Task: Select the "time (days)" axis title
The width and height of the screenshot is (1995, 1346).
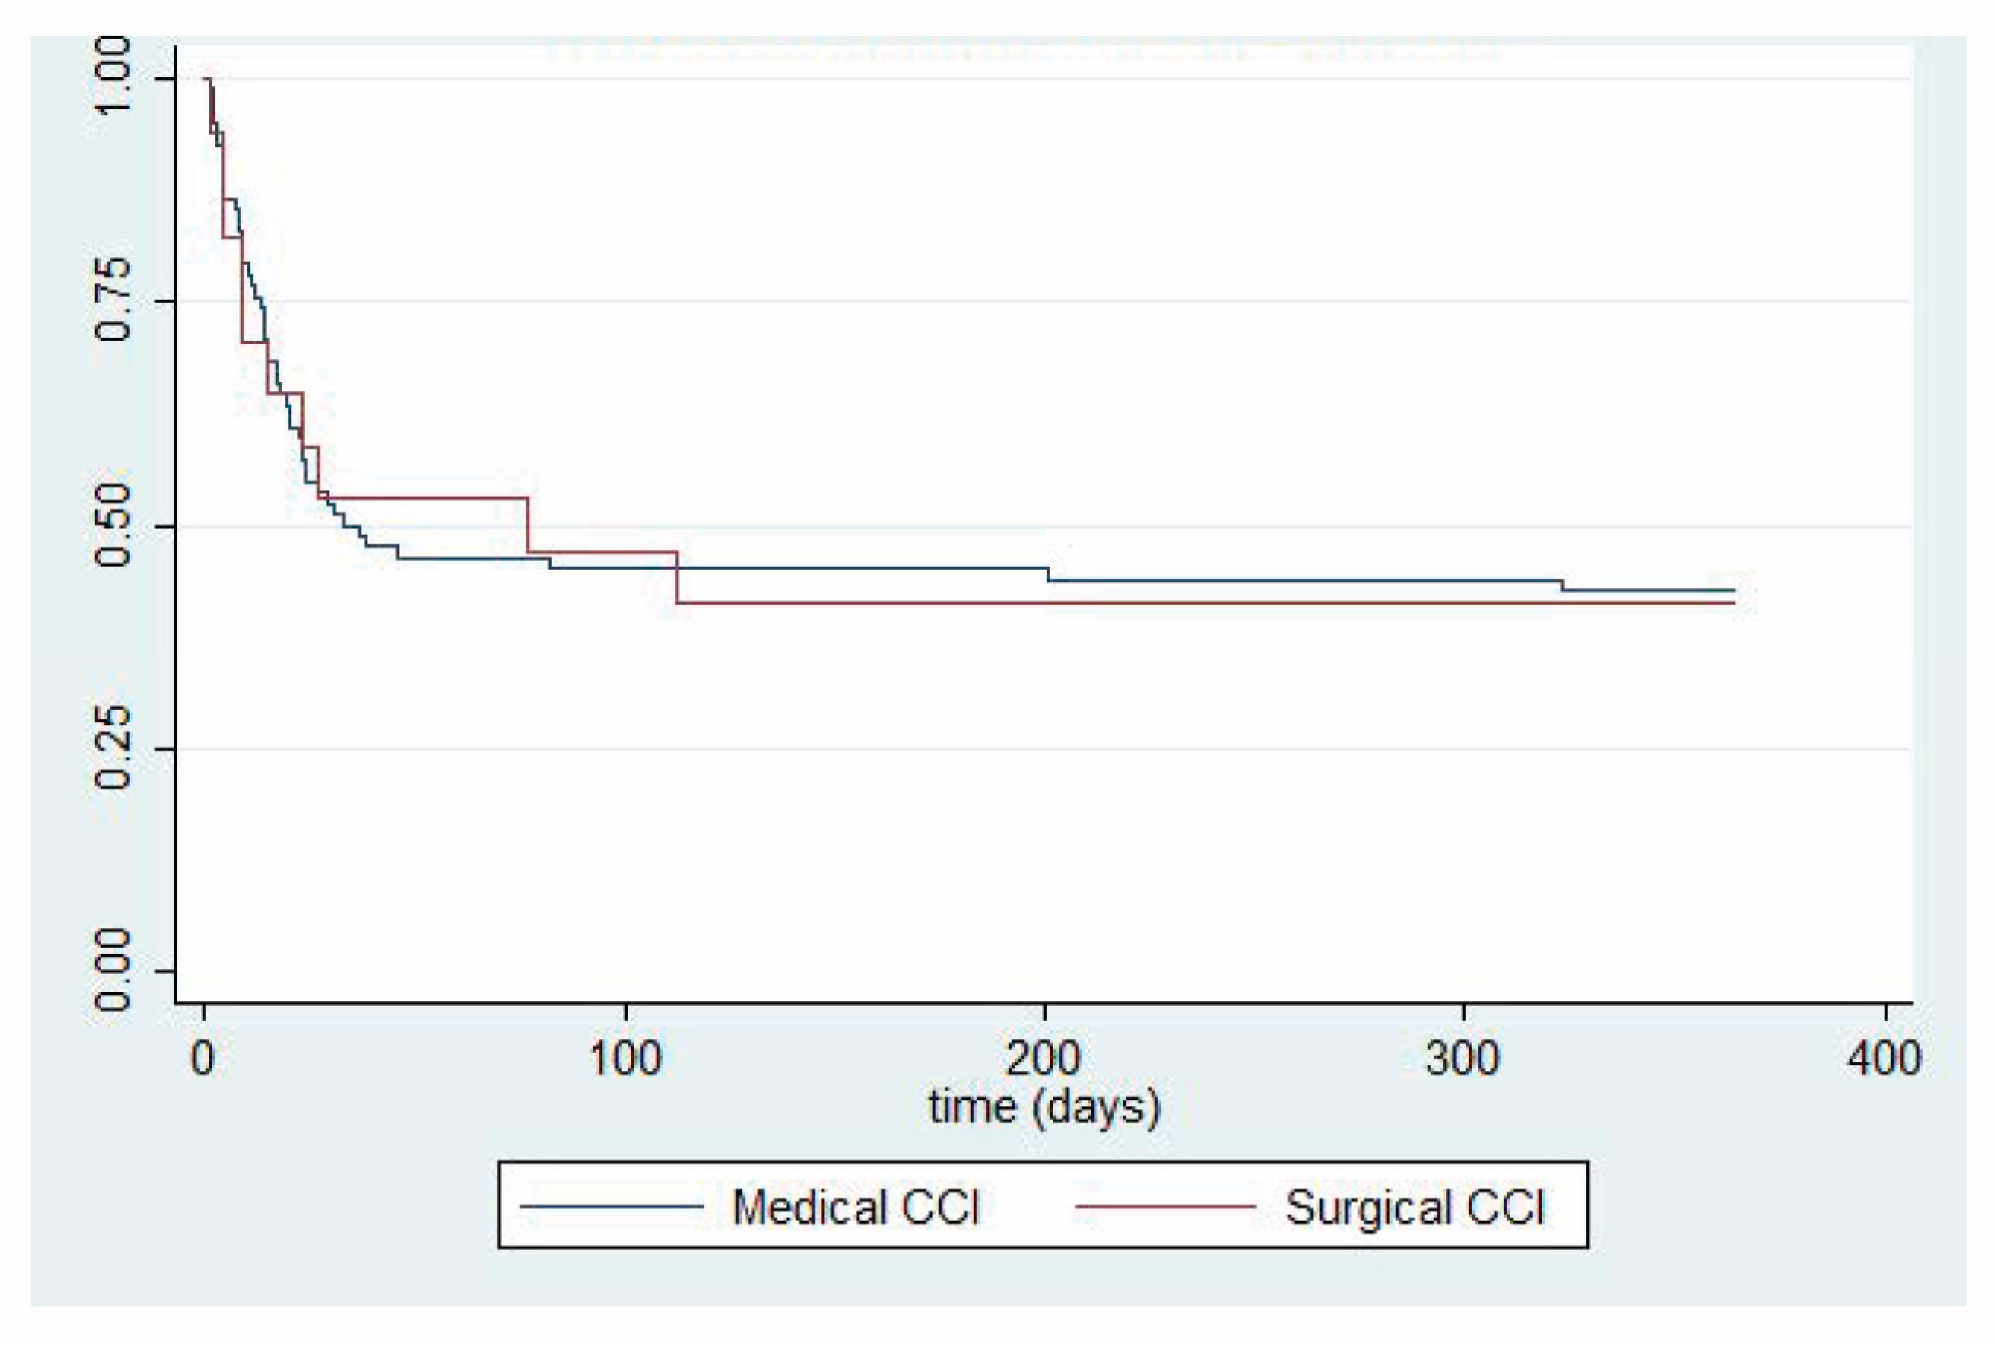Action: tap(1044, 1107)
